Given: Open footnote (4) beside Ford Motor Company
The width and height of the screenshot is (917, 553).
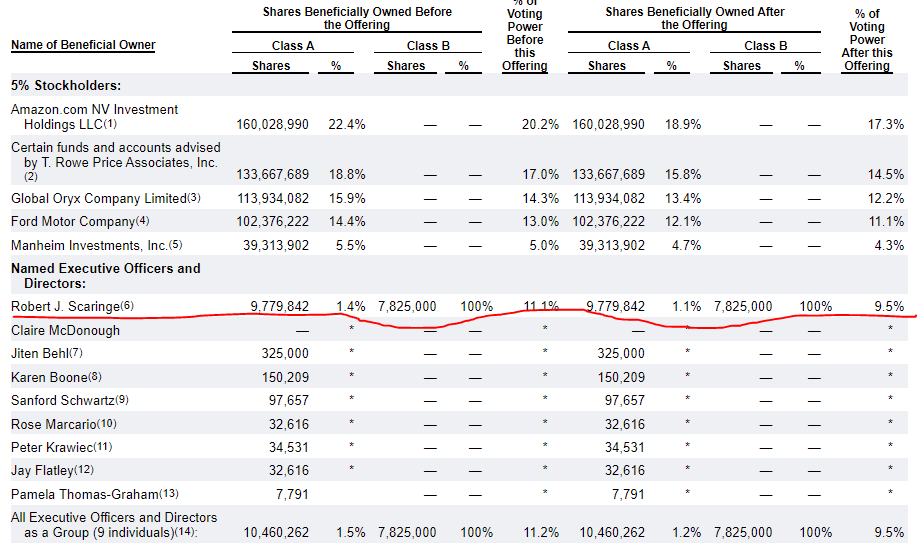Looking at the screenshot, I should (x=143, y=221).
